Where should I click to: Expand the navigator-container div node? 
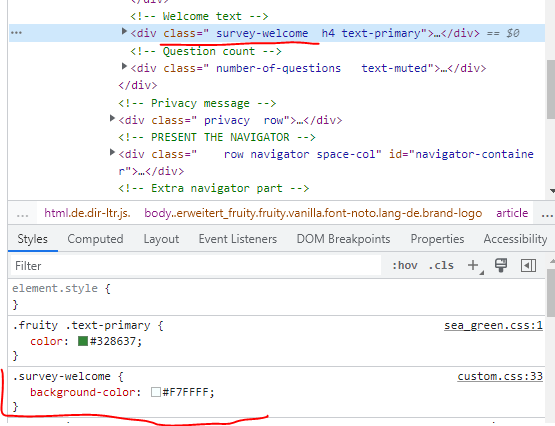pyautogui.click(x=112, y=152)
